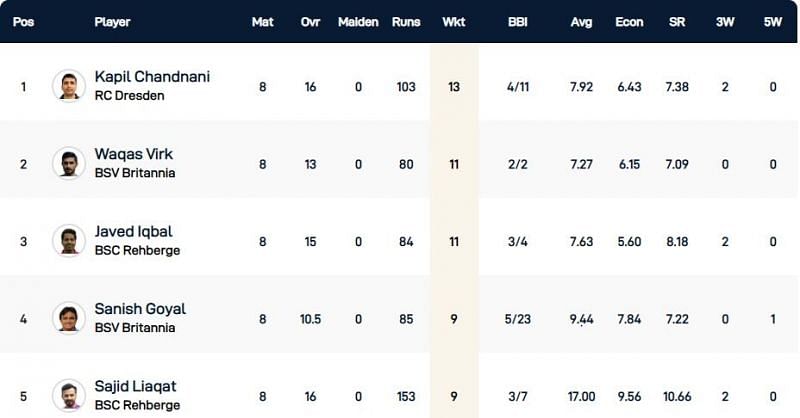Click Sanish Goyal's avatar photo
This screenshot has height=418, width=800.
pos(69,318)
